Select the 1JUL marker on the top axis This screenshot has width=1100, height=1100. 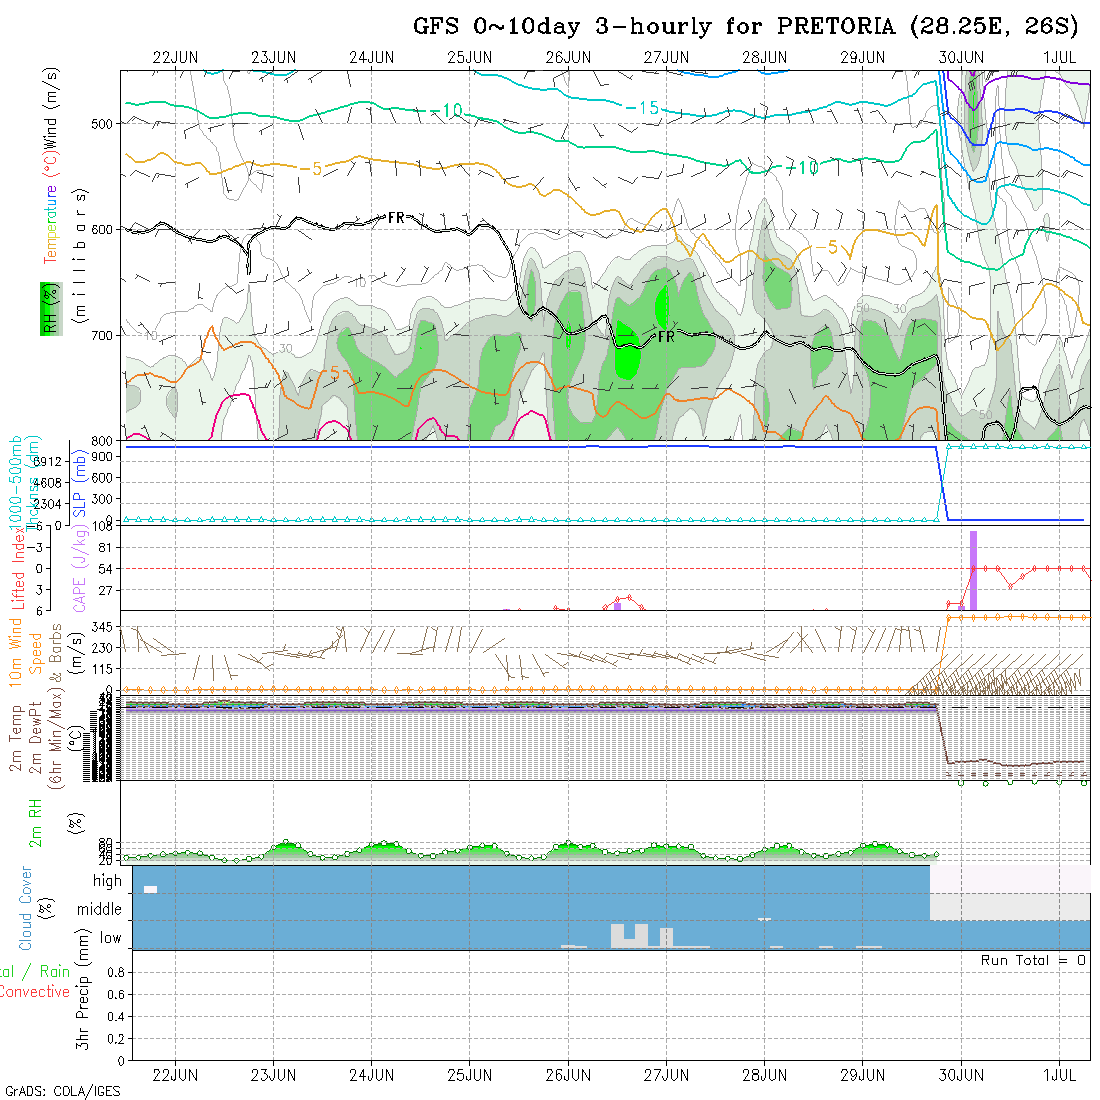coord(1060,56)
